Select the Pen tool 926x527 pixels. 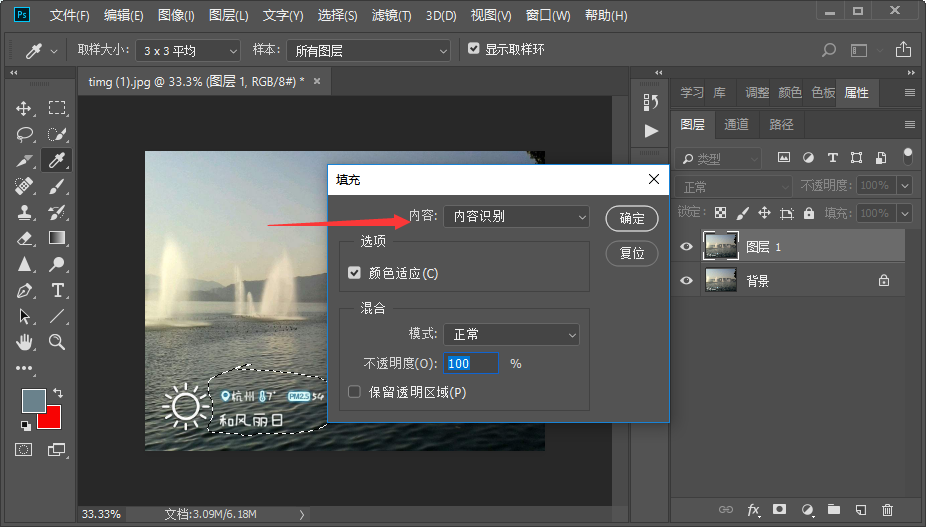tap(24, 290)
